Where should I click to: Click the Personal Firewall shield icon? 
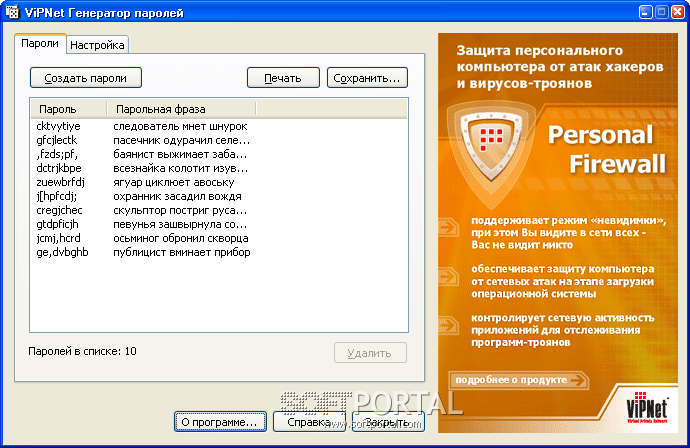coord(491,147)
